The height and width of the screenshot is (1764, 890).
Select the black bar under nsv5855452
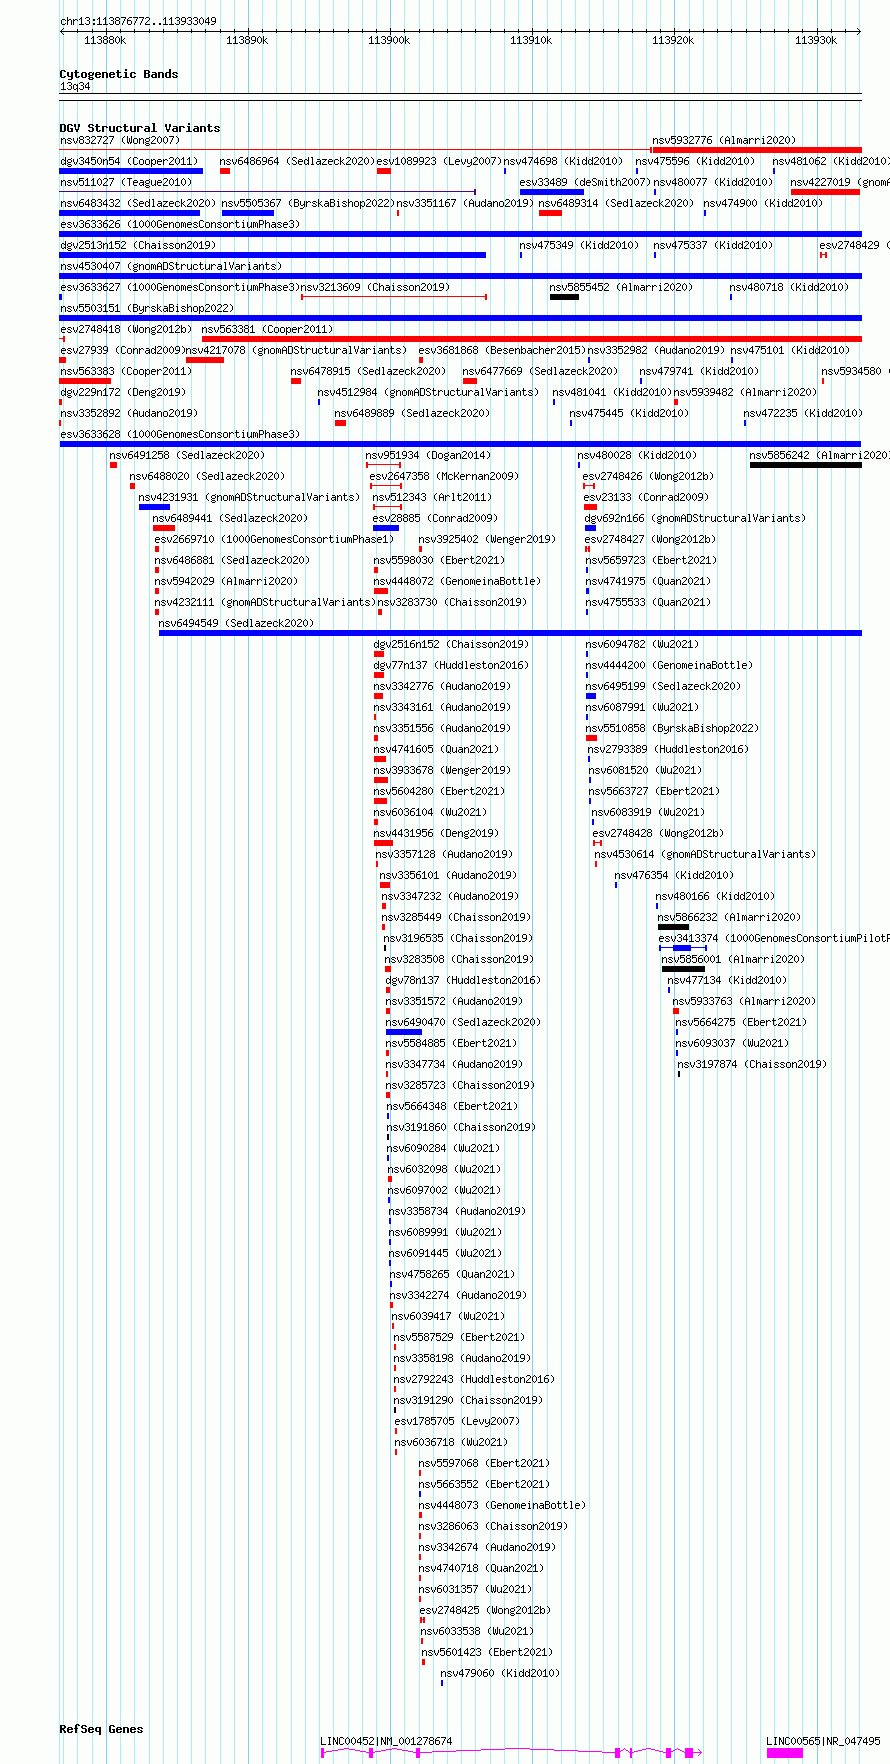pos(564,297)
